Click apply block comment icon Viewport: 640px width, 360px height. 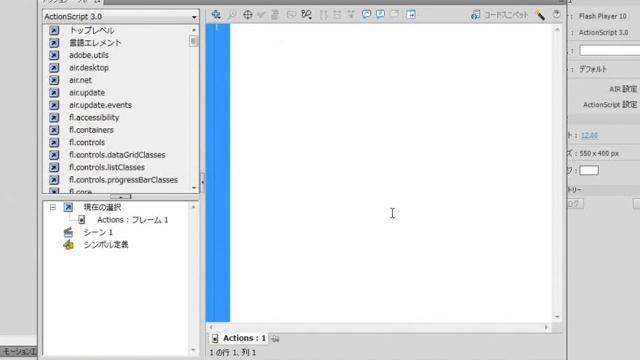367,15
